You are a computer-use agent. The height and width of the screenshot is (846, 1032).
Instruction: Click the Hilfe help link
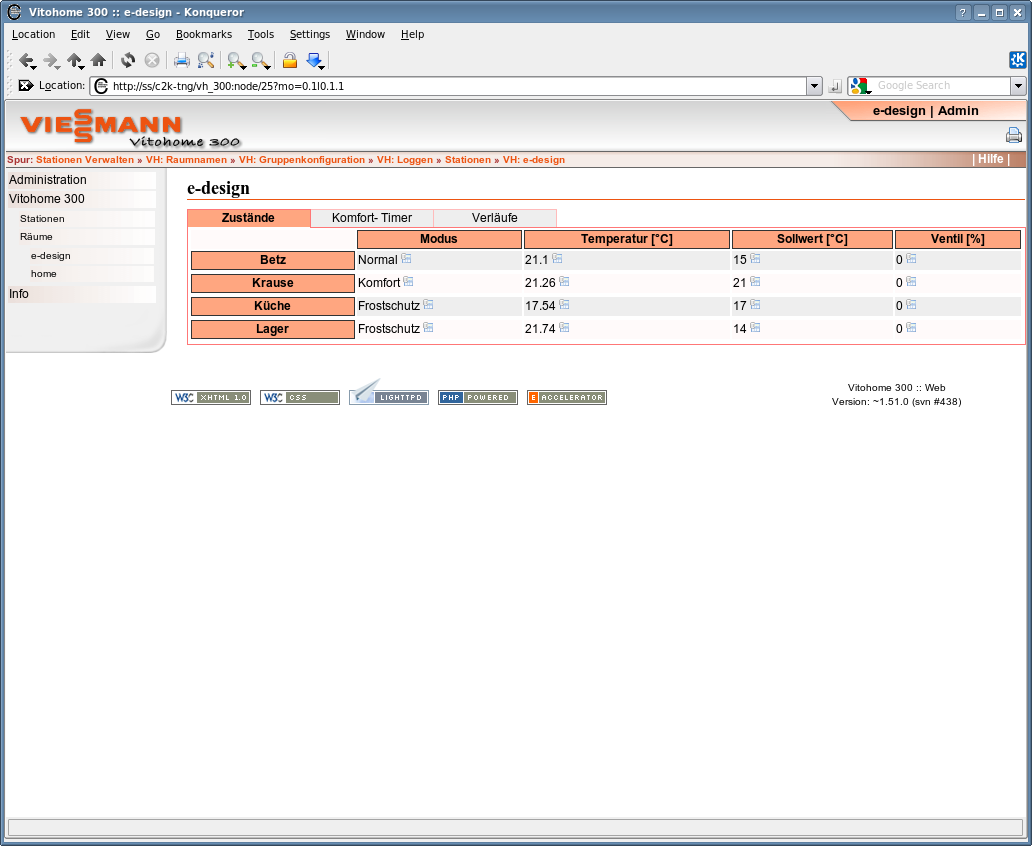tap(991, 159)
